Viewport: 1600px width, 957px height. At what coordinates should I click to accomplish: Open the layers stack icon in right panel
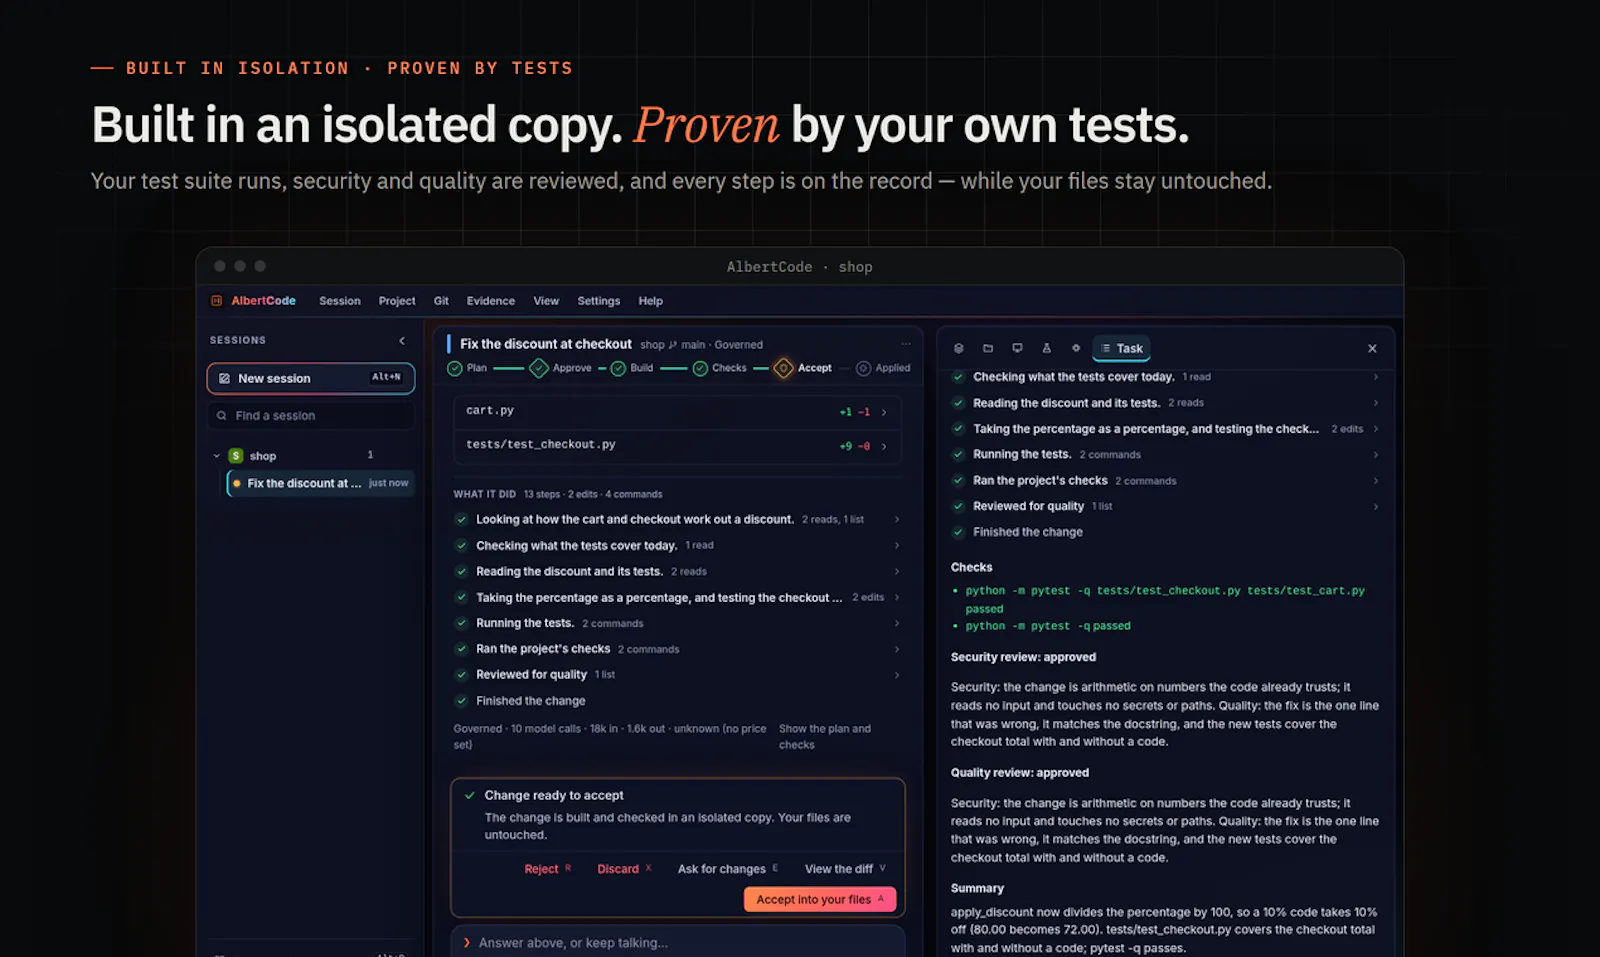(x=958, y=348)
